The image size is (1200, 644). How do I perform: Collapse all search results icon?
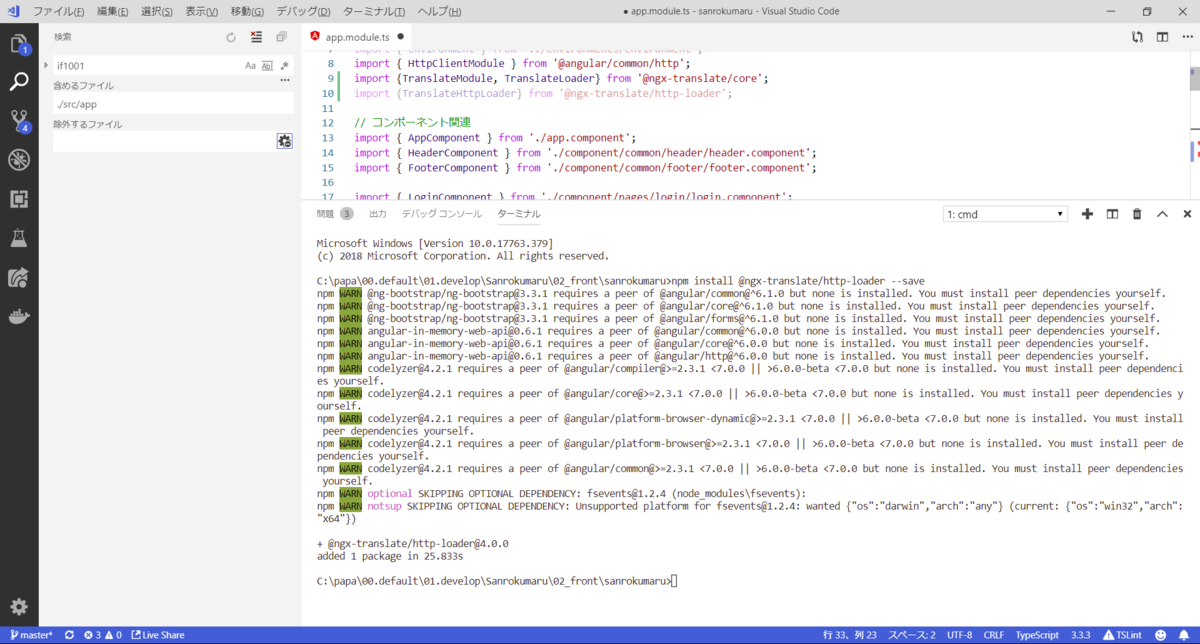282,37
